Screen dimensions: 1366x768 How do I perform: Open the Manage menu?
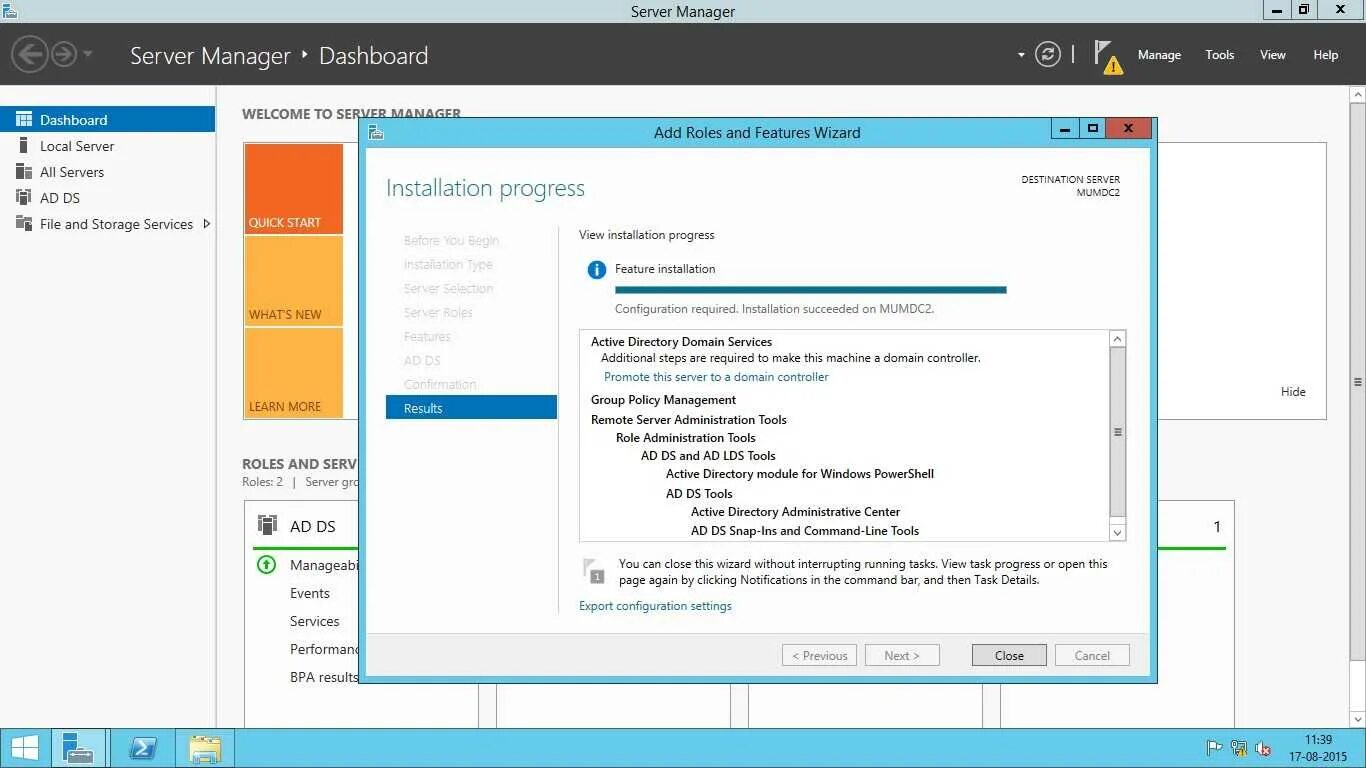[x=1159, y=55]
